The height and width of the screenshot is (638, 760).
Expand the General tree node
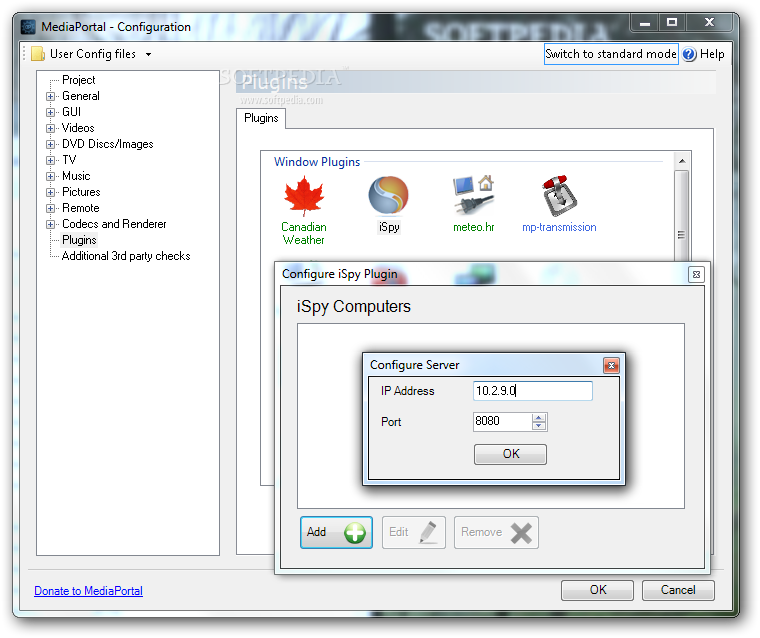(50, 96)
